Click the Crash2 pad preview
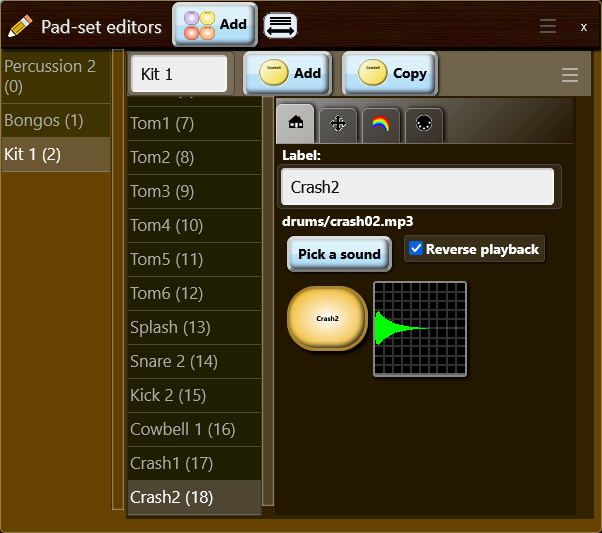Viewport: 602px width, 533px height. 327,319
